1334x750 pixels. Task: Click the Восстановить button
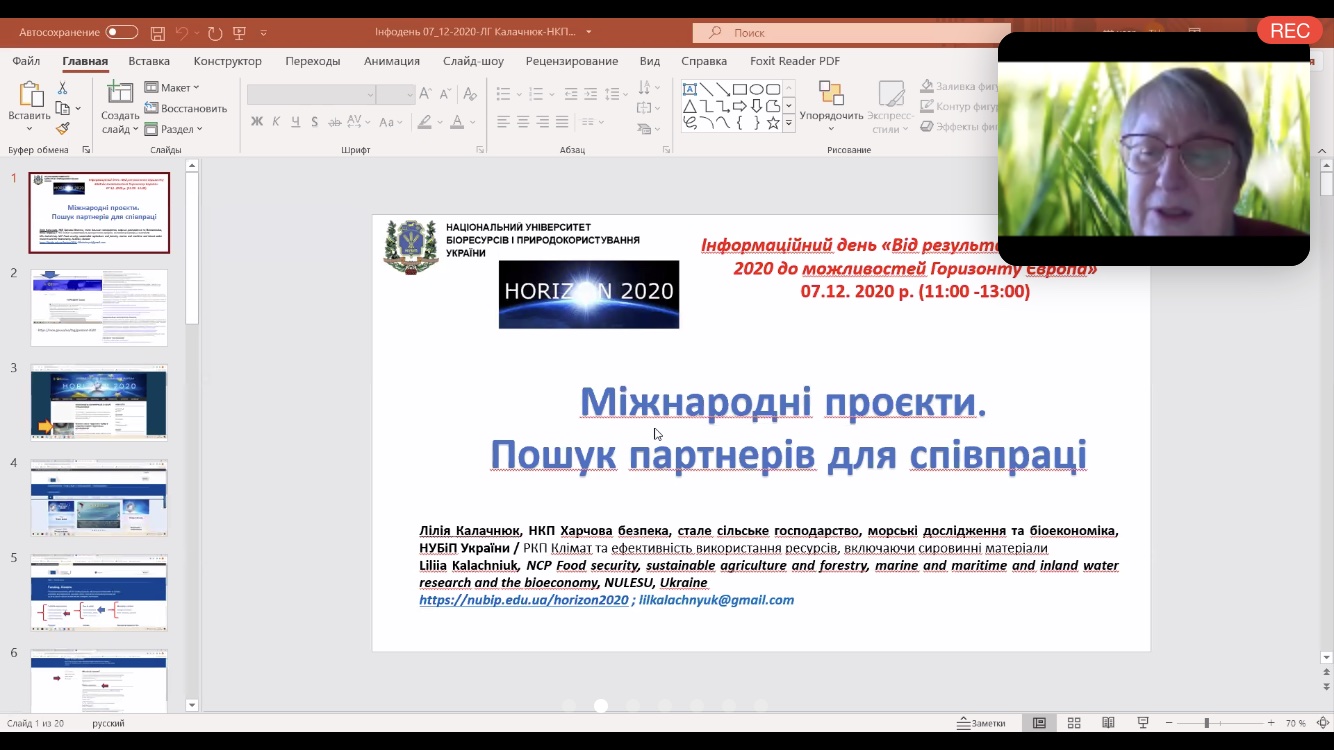click(186, 108)
